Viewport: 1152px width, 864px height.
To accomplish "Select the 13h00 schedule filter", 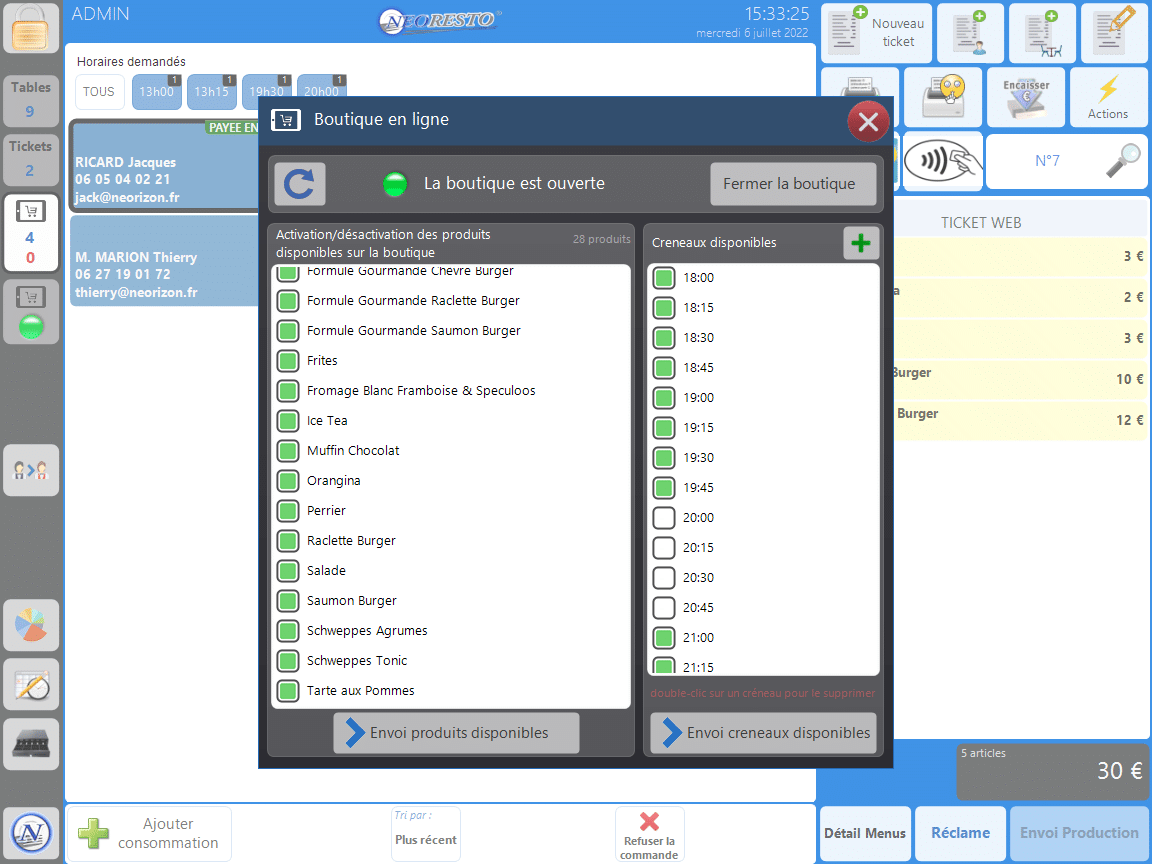I will coord(156,91).
